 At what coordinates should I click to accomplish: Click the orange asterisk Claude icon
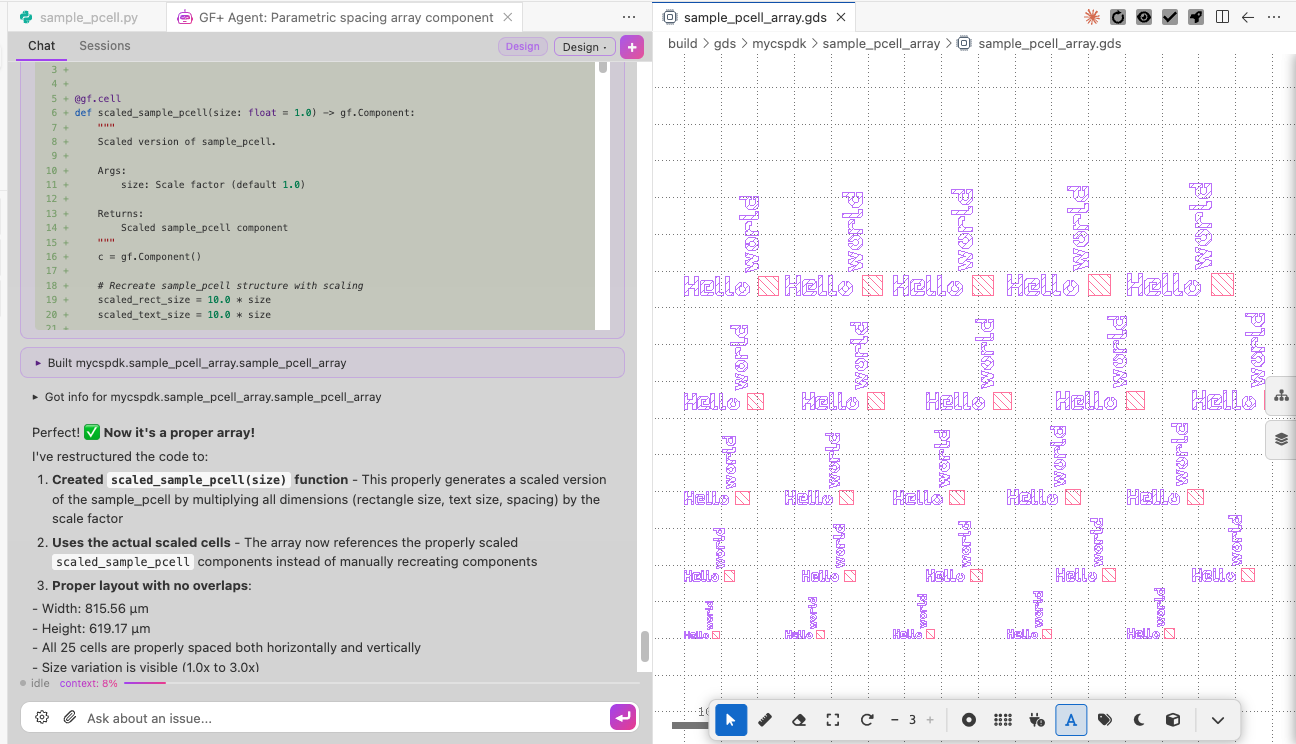(x=1092, y=17)
